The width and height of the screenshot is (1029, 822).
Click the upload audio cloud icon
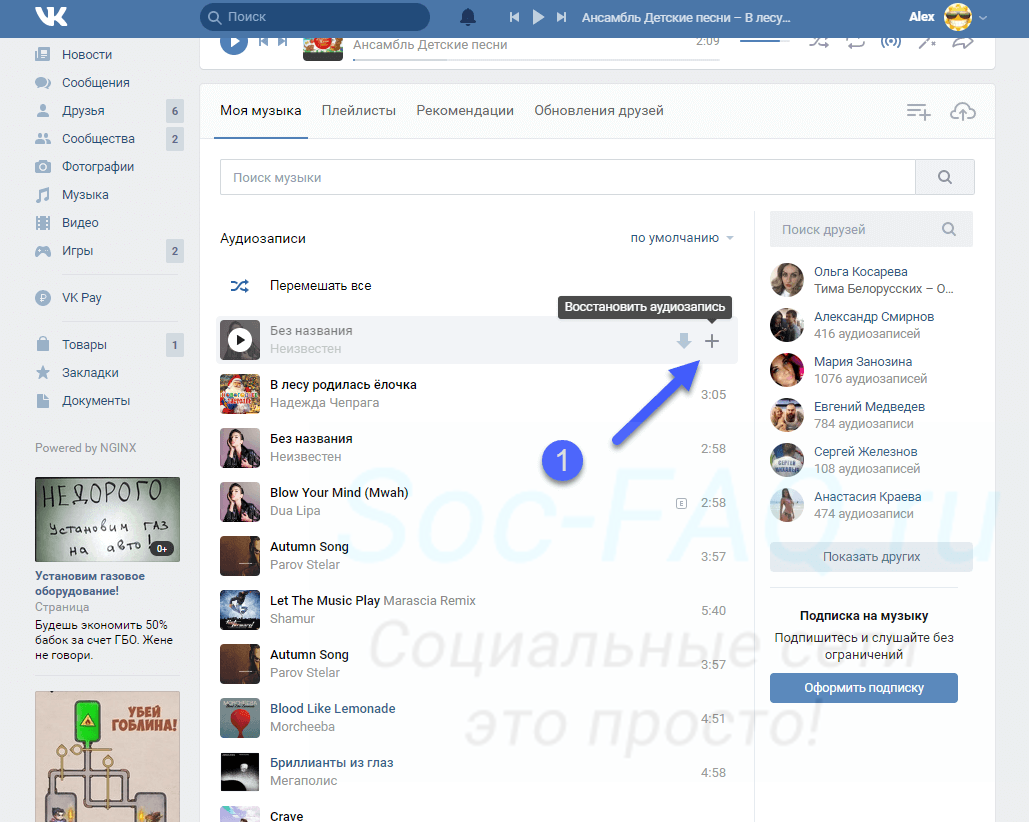tap(962, 112)
